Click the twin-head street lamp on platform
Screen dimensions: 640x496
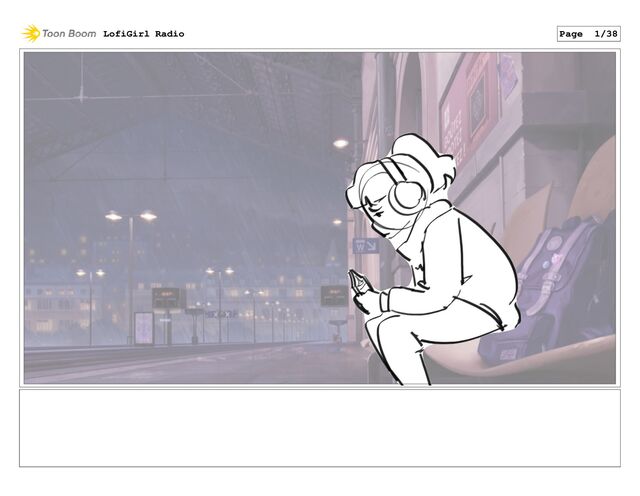131,276
